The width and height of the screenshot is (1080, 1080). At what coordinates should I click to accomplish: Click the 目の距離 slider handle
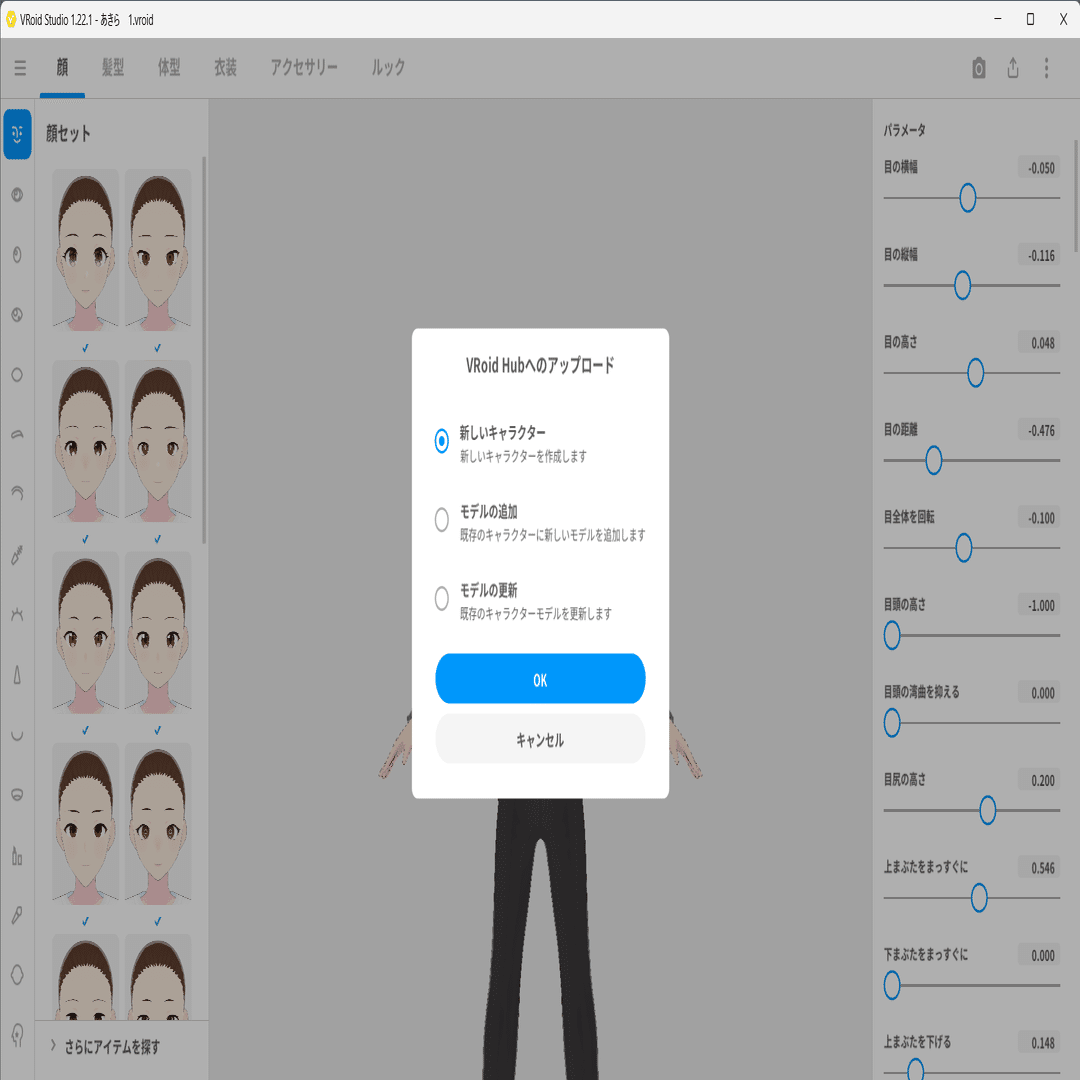click(933, 460)
